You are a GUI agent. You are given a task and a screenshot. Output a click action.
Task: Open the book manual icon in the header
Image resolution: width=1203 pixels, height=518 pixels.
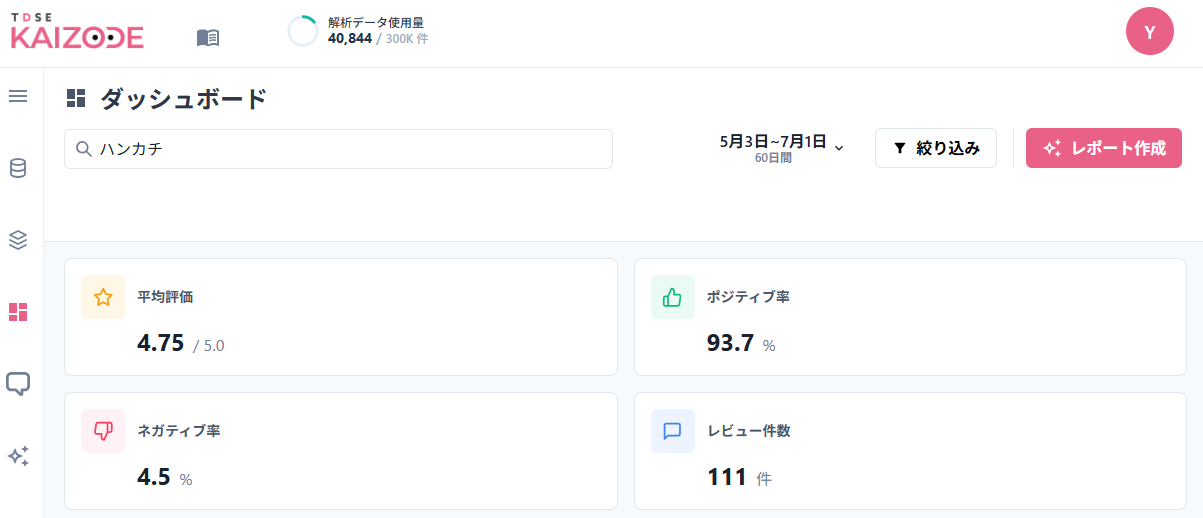tap(208, 38)
